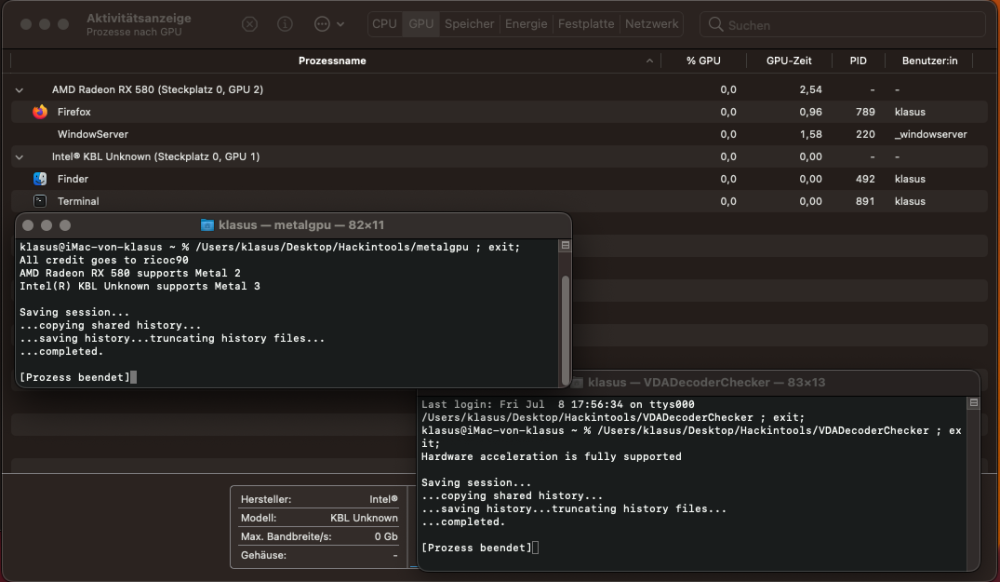The height and width of the screenshot is (582, 1000).
Task: Sort by PID column header
Action: [x=858, y=61]
